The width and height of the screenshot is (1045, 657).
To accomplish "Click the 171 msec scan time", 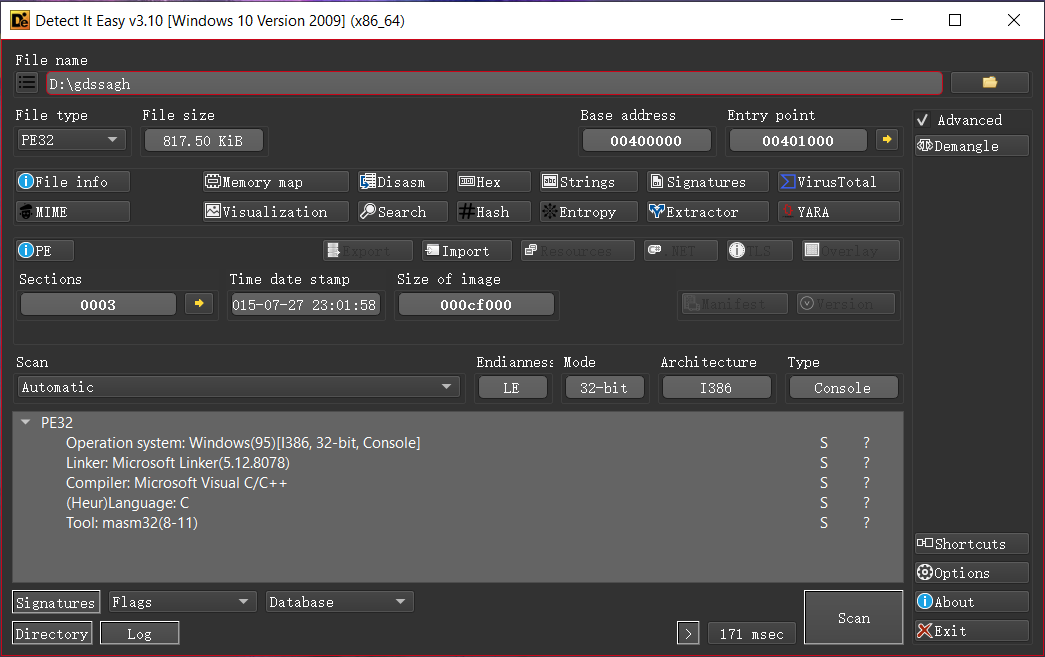I will tap(752, 634).
